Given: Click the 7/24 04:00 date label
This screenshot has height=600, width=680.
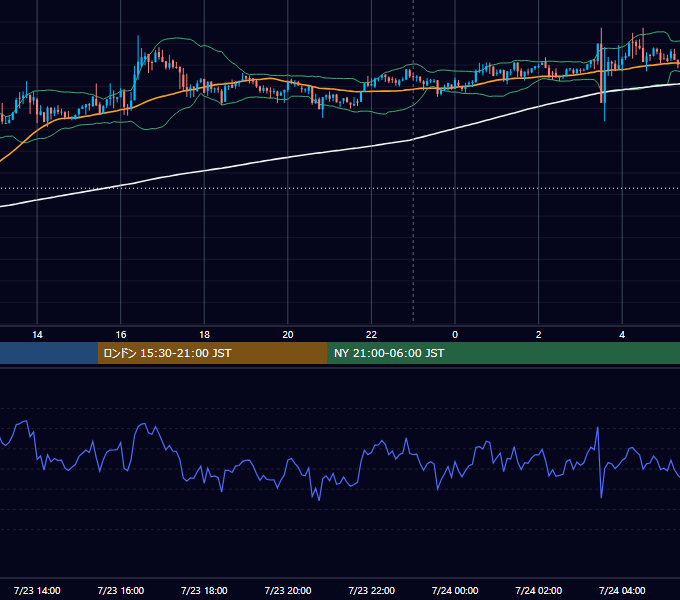Looking at the screenshot, I should coord(622,590).
